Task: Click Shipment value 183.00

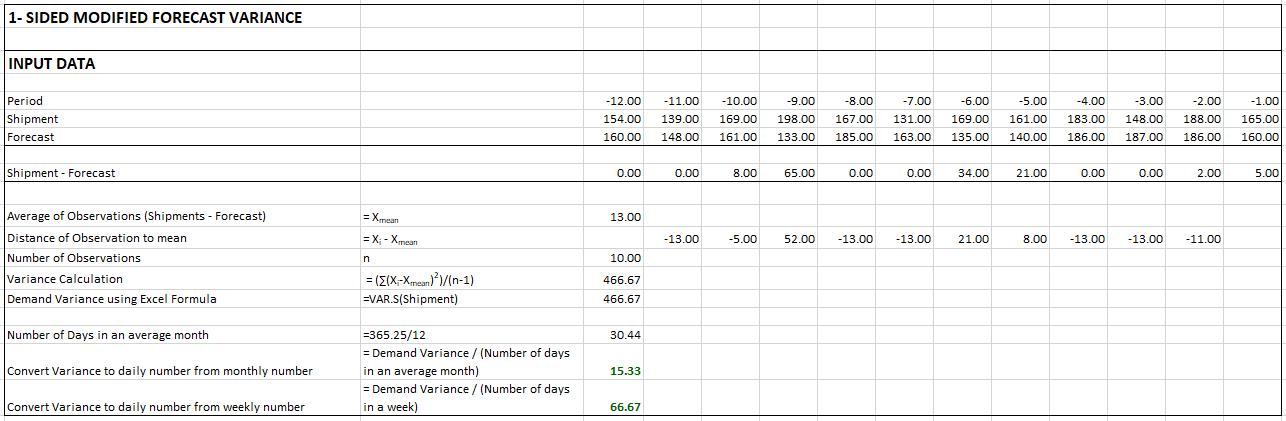Action: tap(1078, 119)
